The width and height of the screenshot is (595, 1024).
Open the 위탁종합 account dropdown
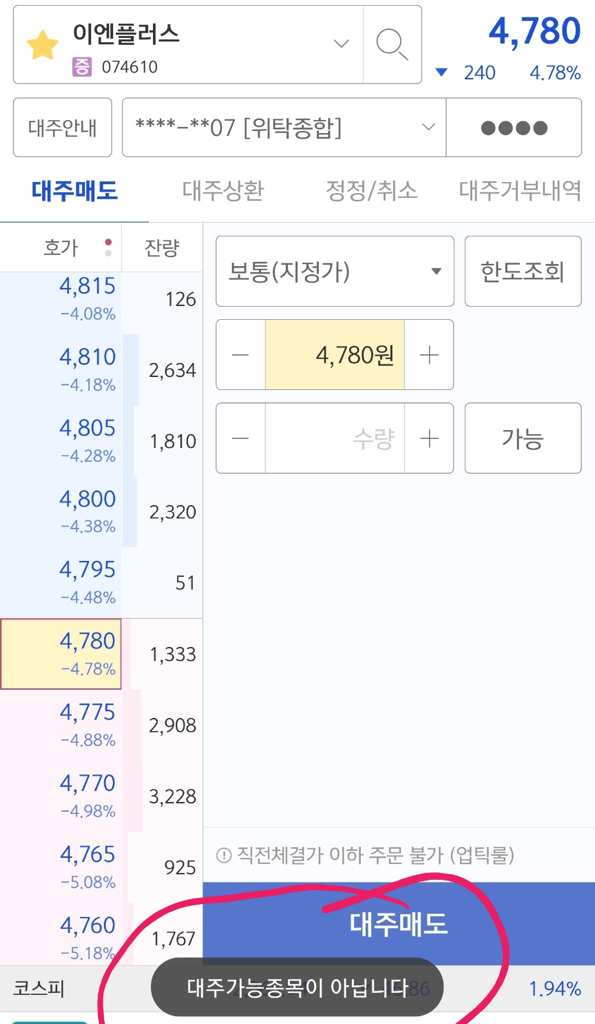point(284,127)
